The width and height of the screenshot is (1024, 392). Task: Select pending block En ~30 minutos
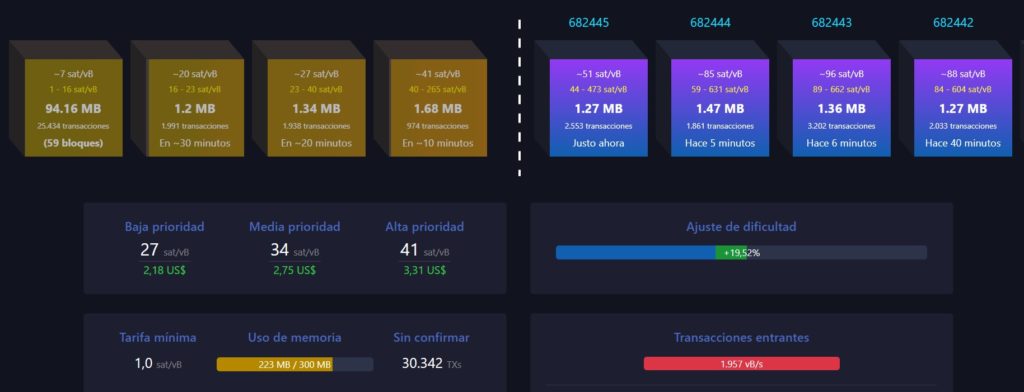click(195, 108)
